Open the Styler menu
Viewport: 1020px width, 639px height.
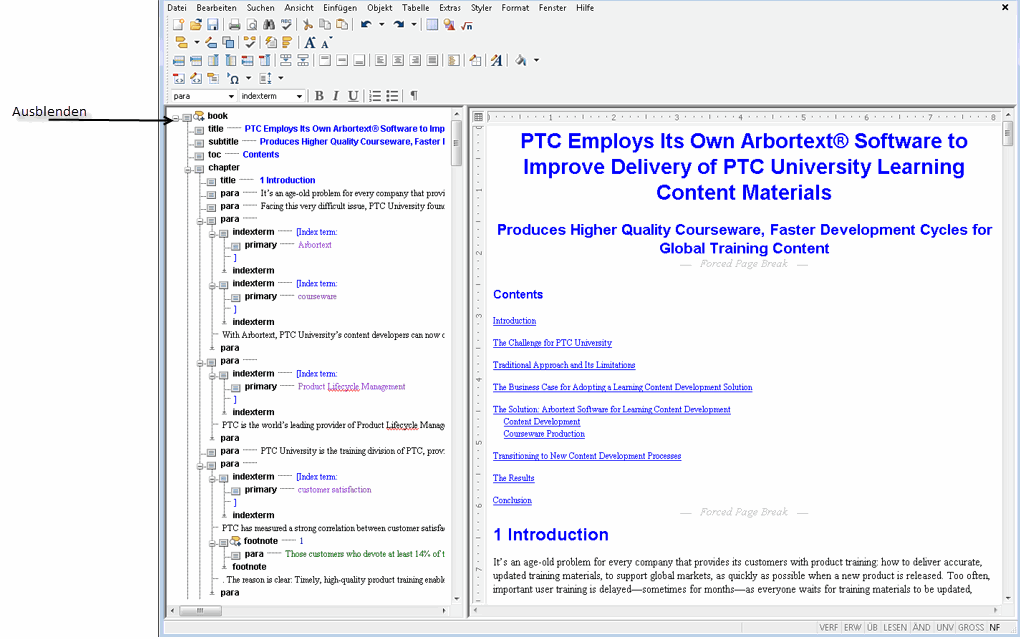tap(481, 8)
